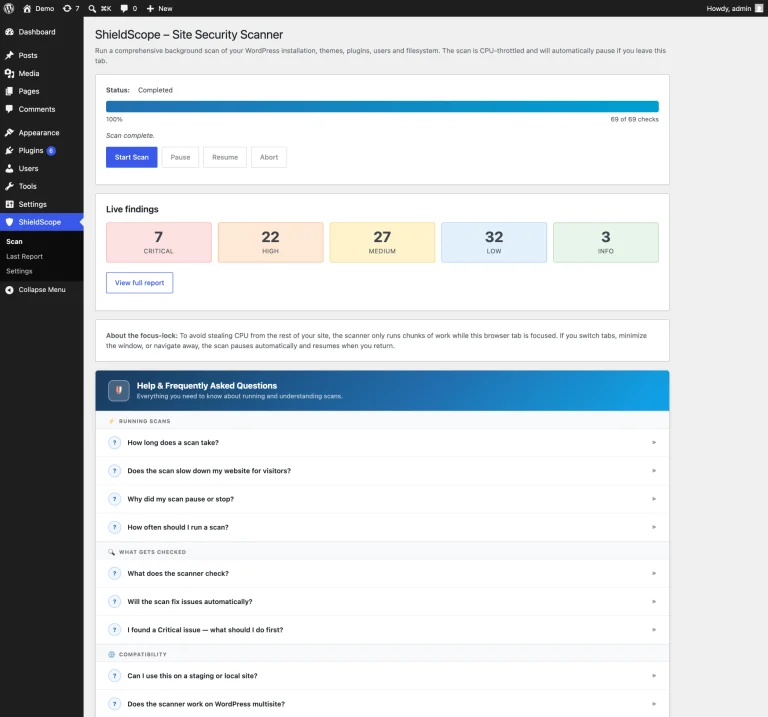
Task: Click the Start Scan button
Action: click(132, 157)
